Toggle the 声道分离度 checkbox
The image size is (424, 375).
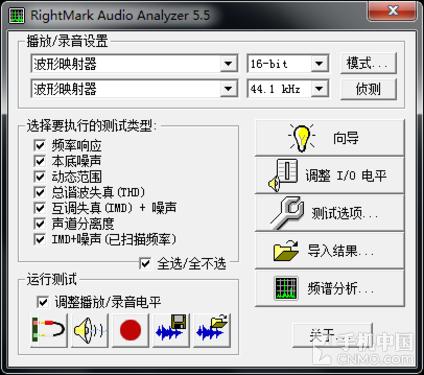[40, 224]
